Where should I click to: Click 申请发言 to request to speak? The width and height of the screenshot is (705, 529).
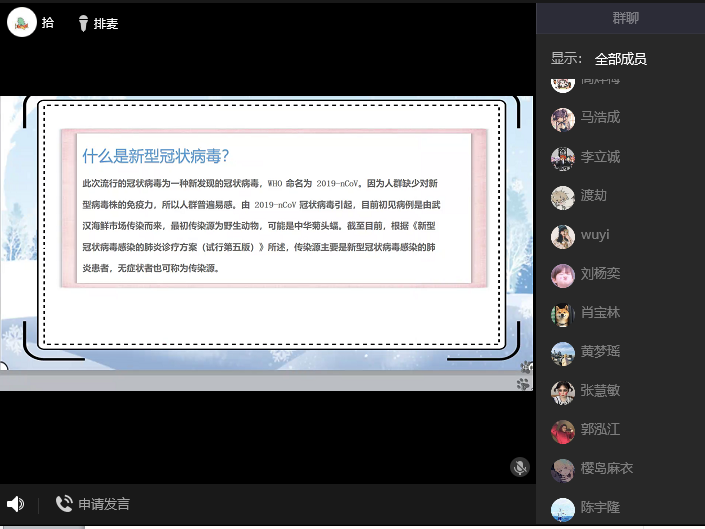click(x=104, y=504)
